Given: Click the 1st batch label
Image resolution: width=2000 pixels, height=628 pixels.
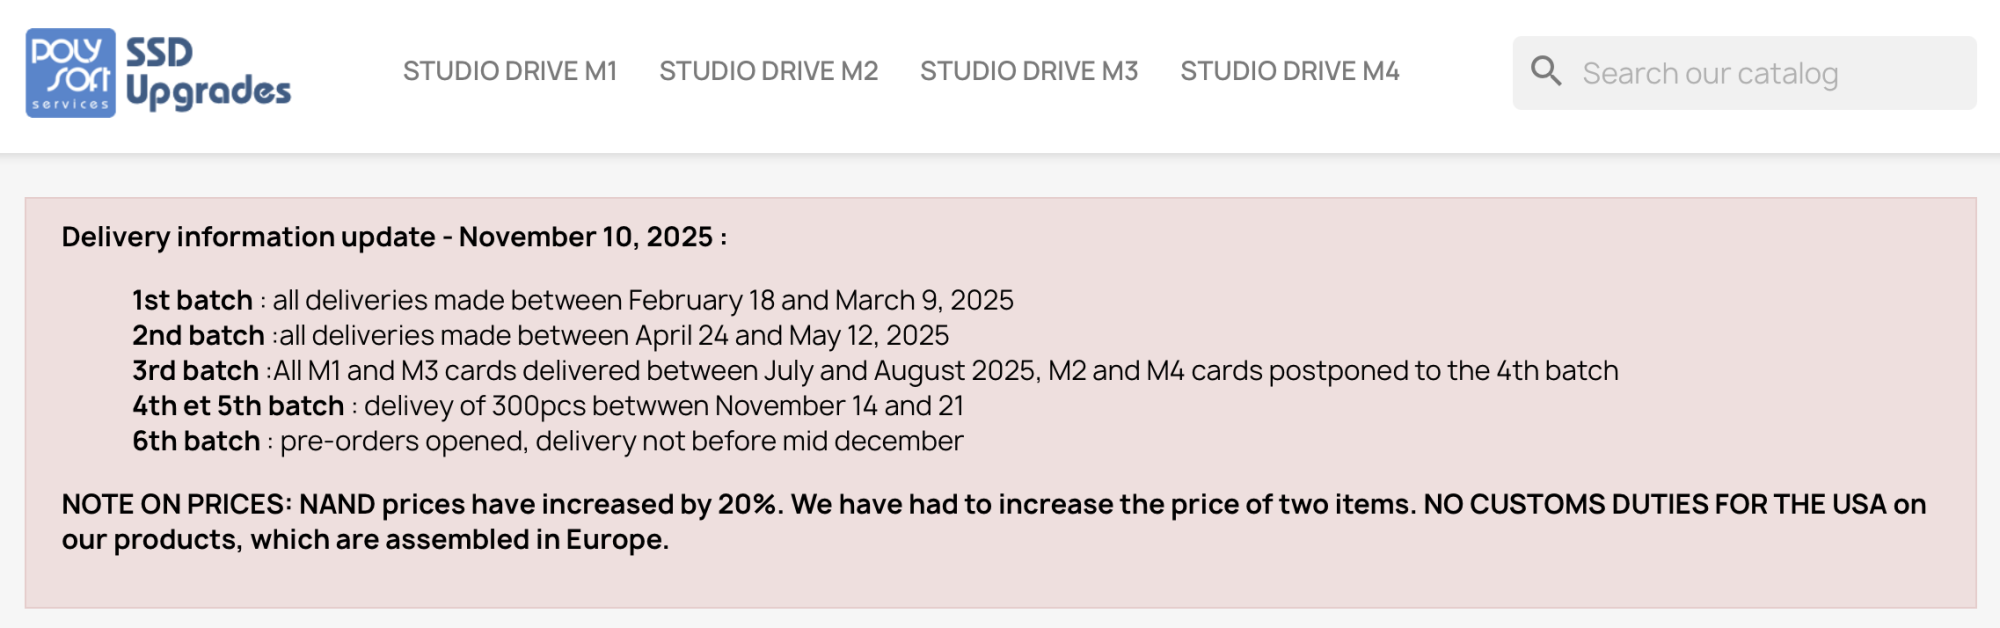Looking at the screenshot, I should click(192, 301).
